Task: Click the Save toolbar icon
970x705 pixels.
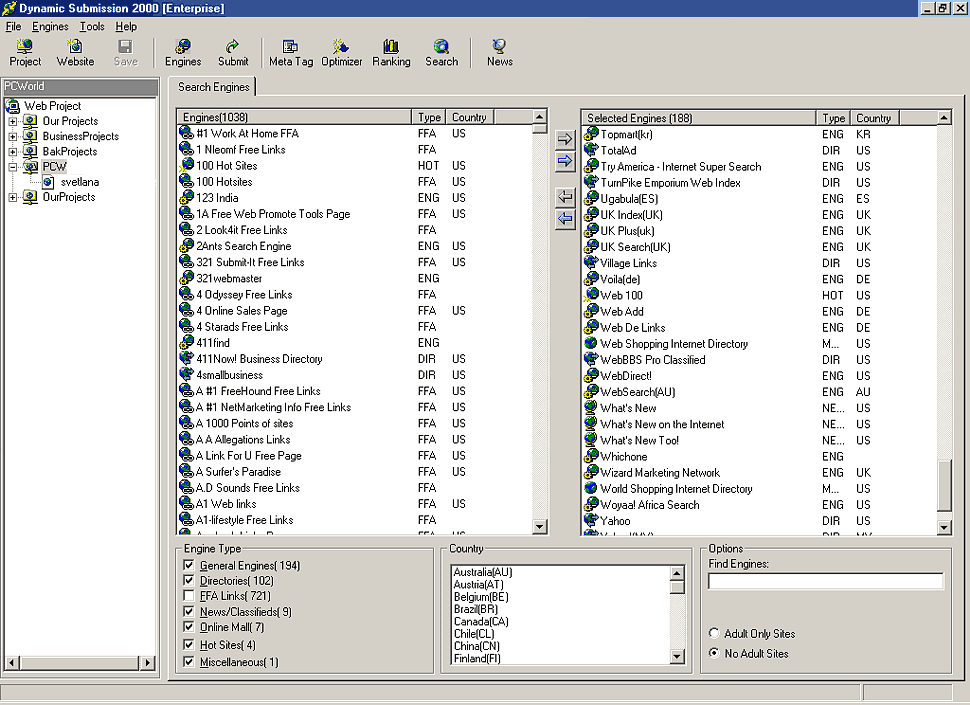Action: point(126,53)
